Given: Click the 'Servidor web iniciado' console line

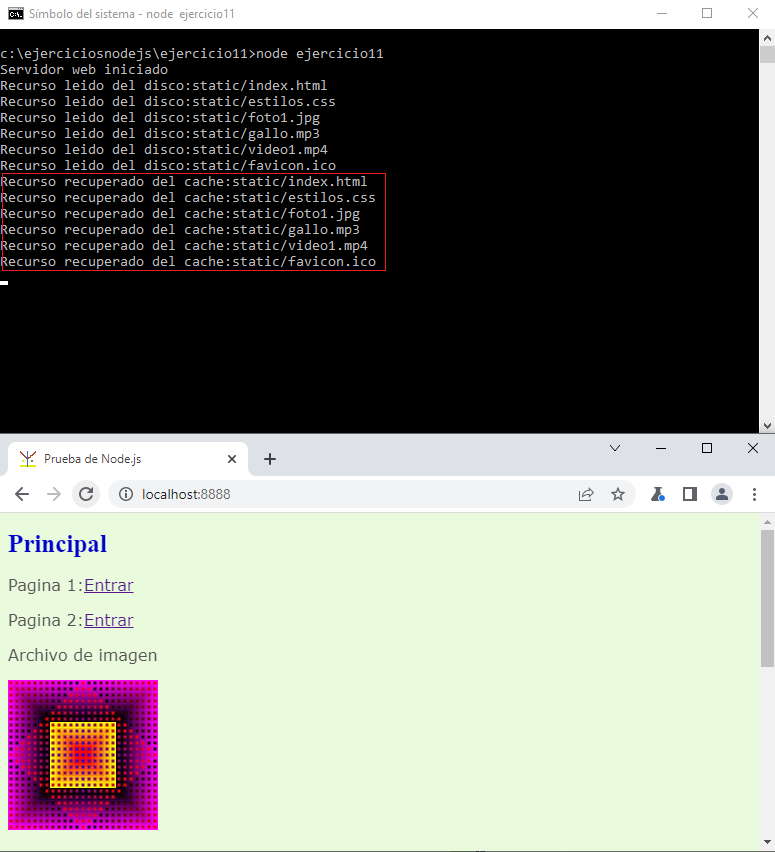Looking at the screenshot, I should pyautogui.click(x=84, y=70).
